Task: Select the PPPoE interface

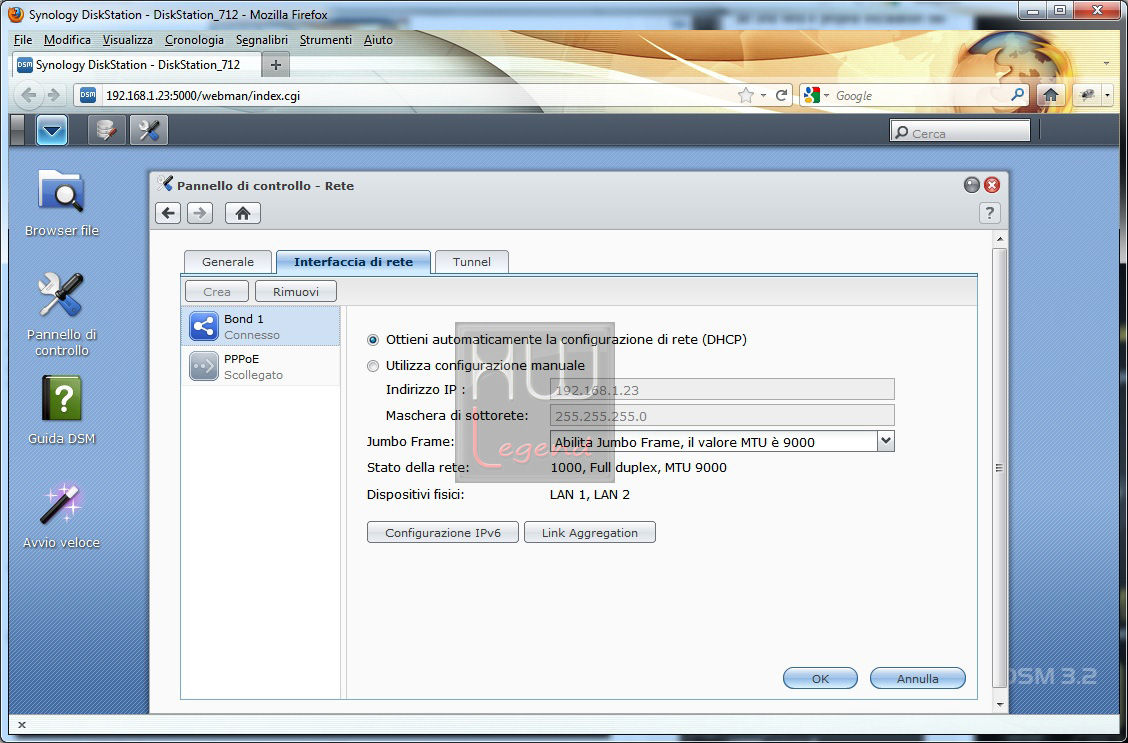Action: [x=260, y=366]
